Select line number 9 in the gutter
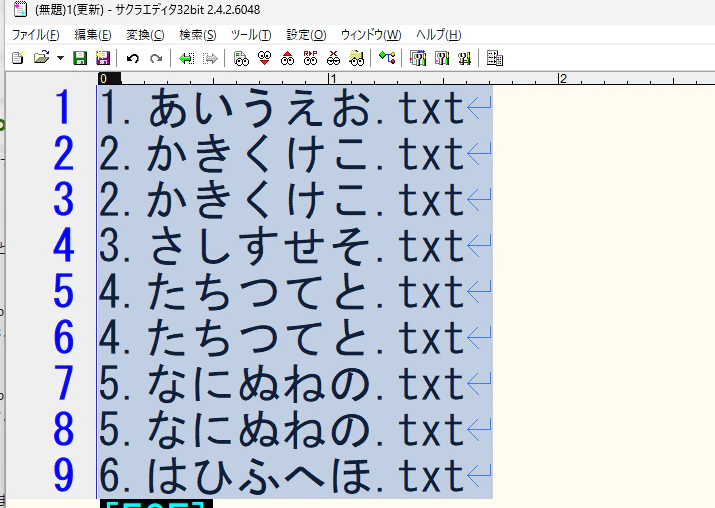715x508 pixels. tap(63, 475)
